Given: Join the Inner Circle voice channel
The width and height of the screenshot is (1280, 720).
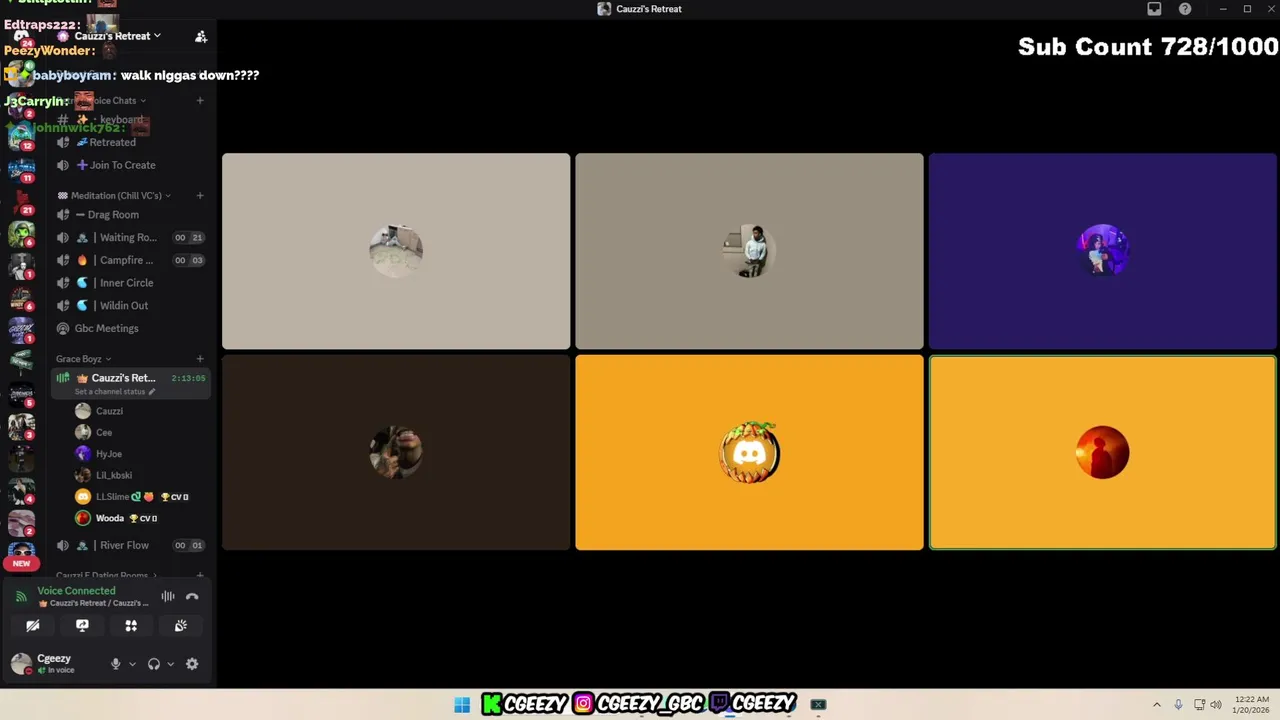Looking at the screenshot, I should [130, 283].
